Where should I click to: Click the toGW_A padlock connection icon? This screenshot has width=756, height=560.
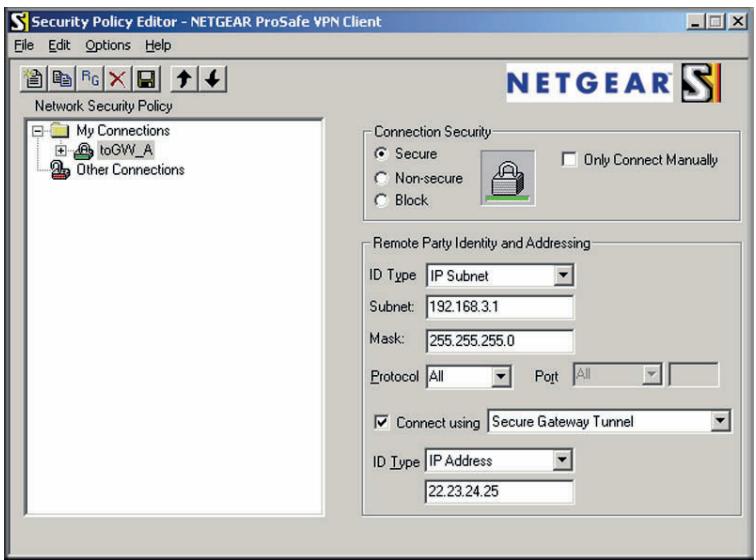click(83, 151)
